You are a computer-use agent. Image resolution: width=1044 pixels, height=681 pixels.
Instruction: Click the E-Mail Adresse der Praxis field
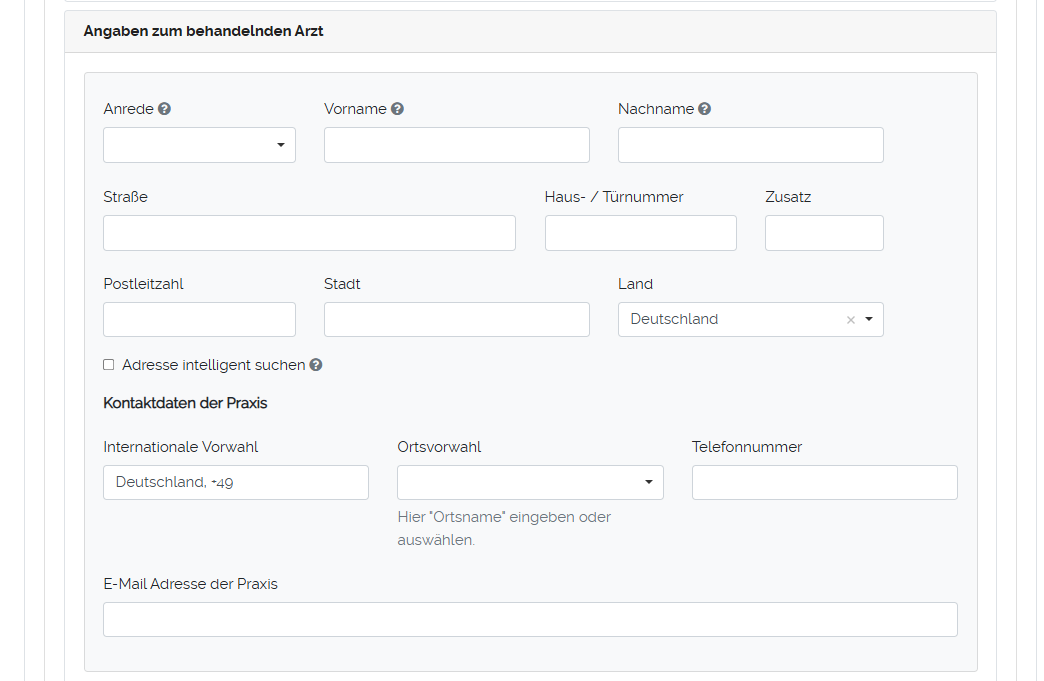pos(530,619)
